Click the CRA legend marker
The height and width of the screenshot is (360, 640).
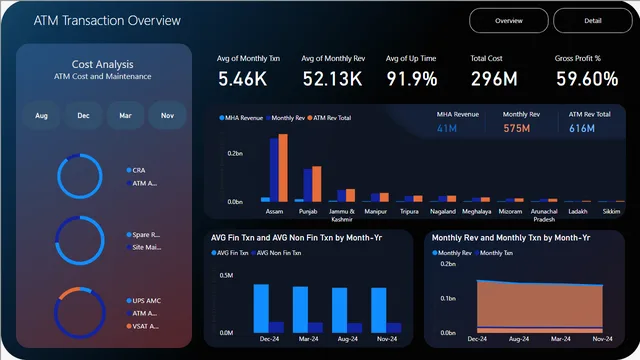(129, 170)
